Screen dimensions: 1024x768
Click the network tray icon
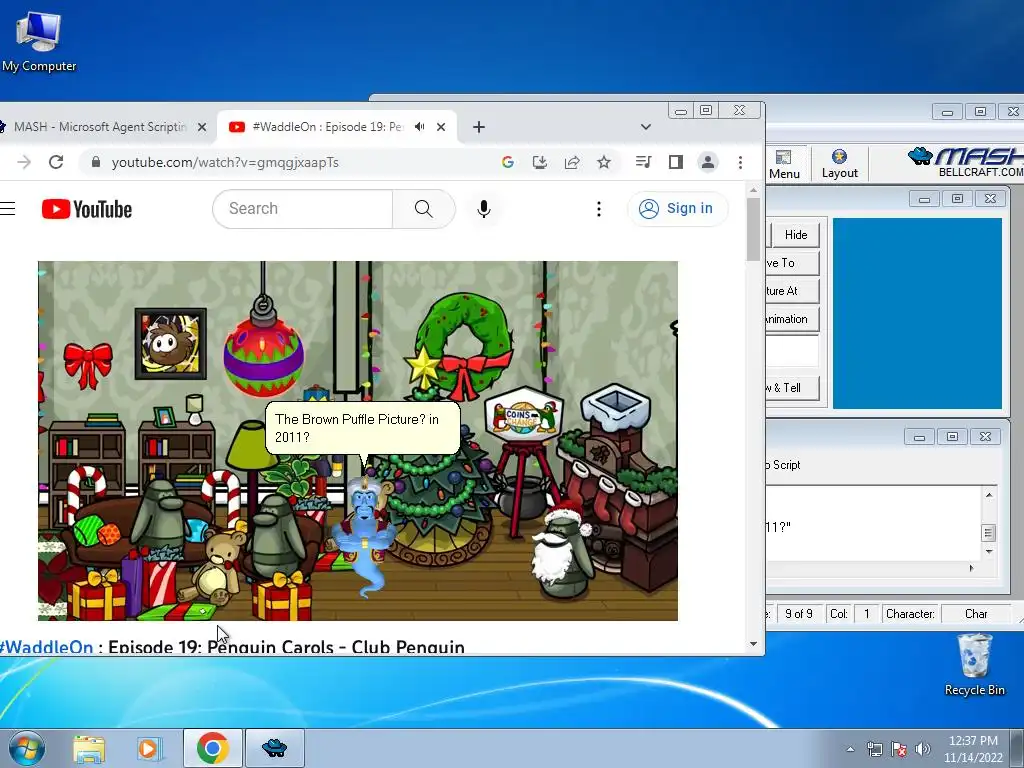[x=874, y=749]
